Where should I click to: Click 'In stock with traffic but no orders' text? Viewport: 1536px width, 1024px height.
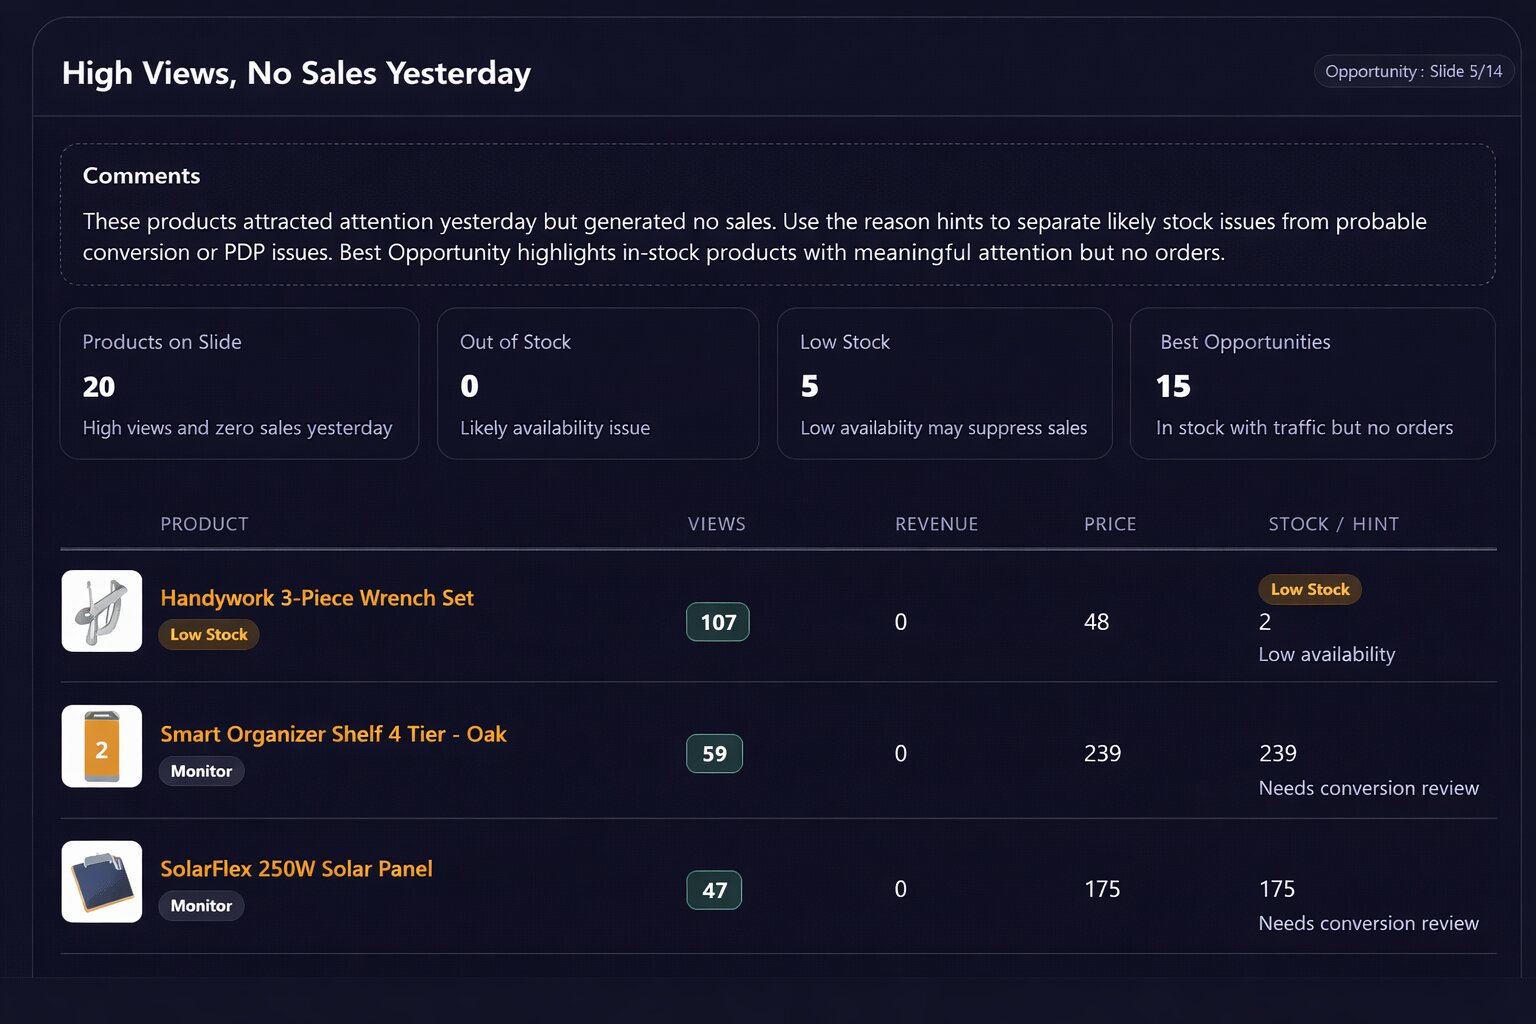click(1304, 427)
